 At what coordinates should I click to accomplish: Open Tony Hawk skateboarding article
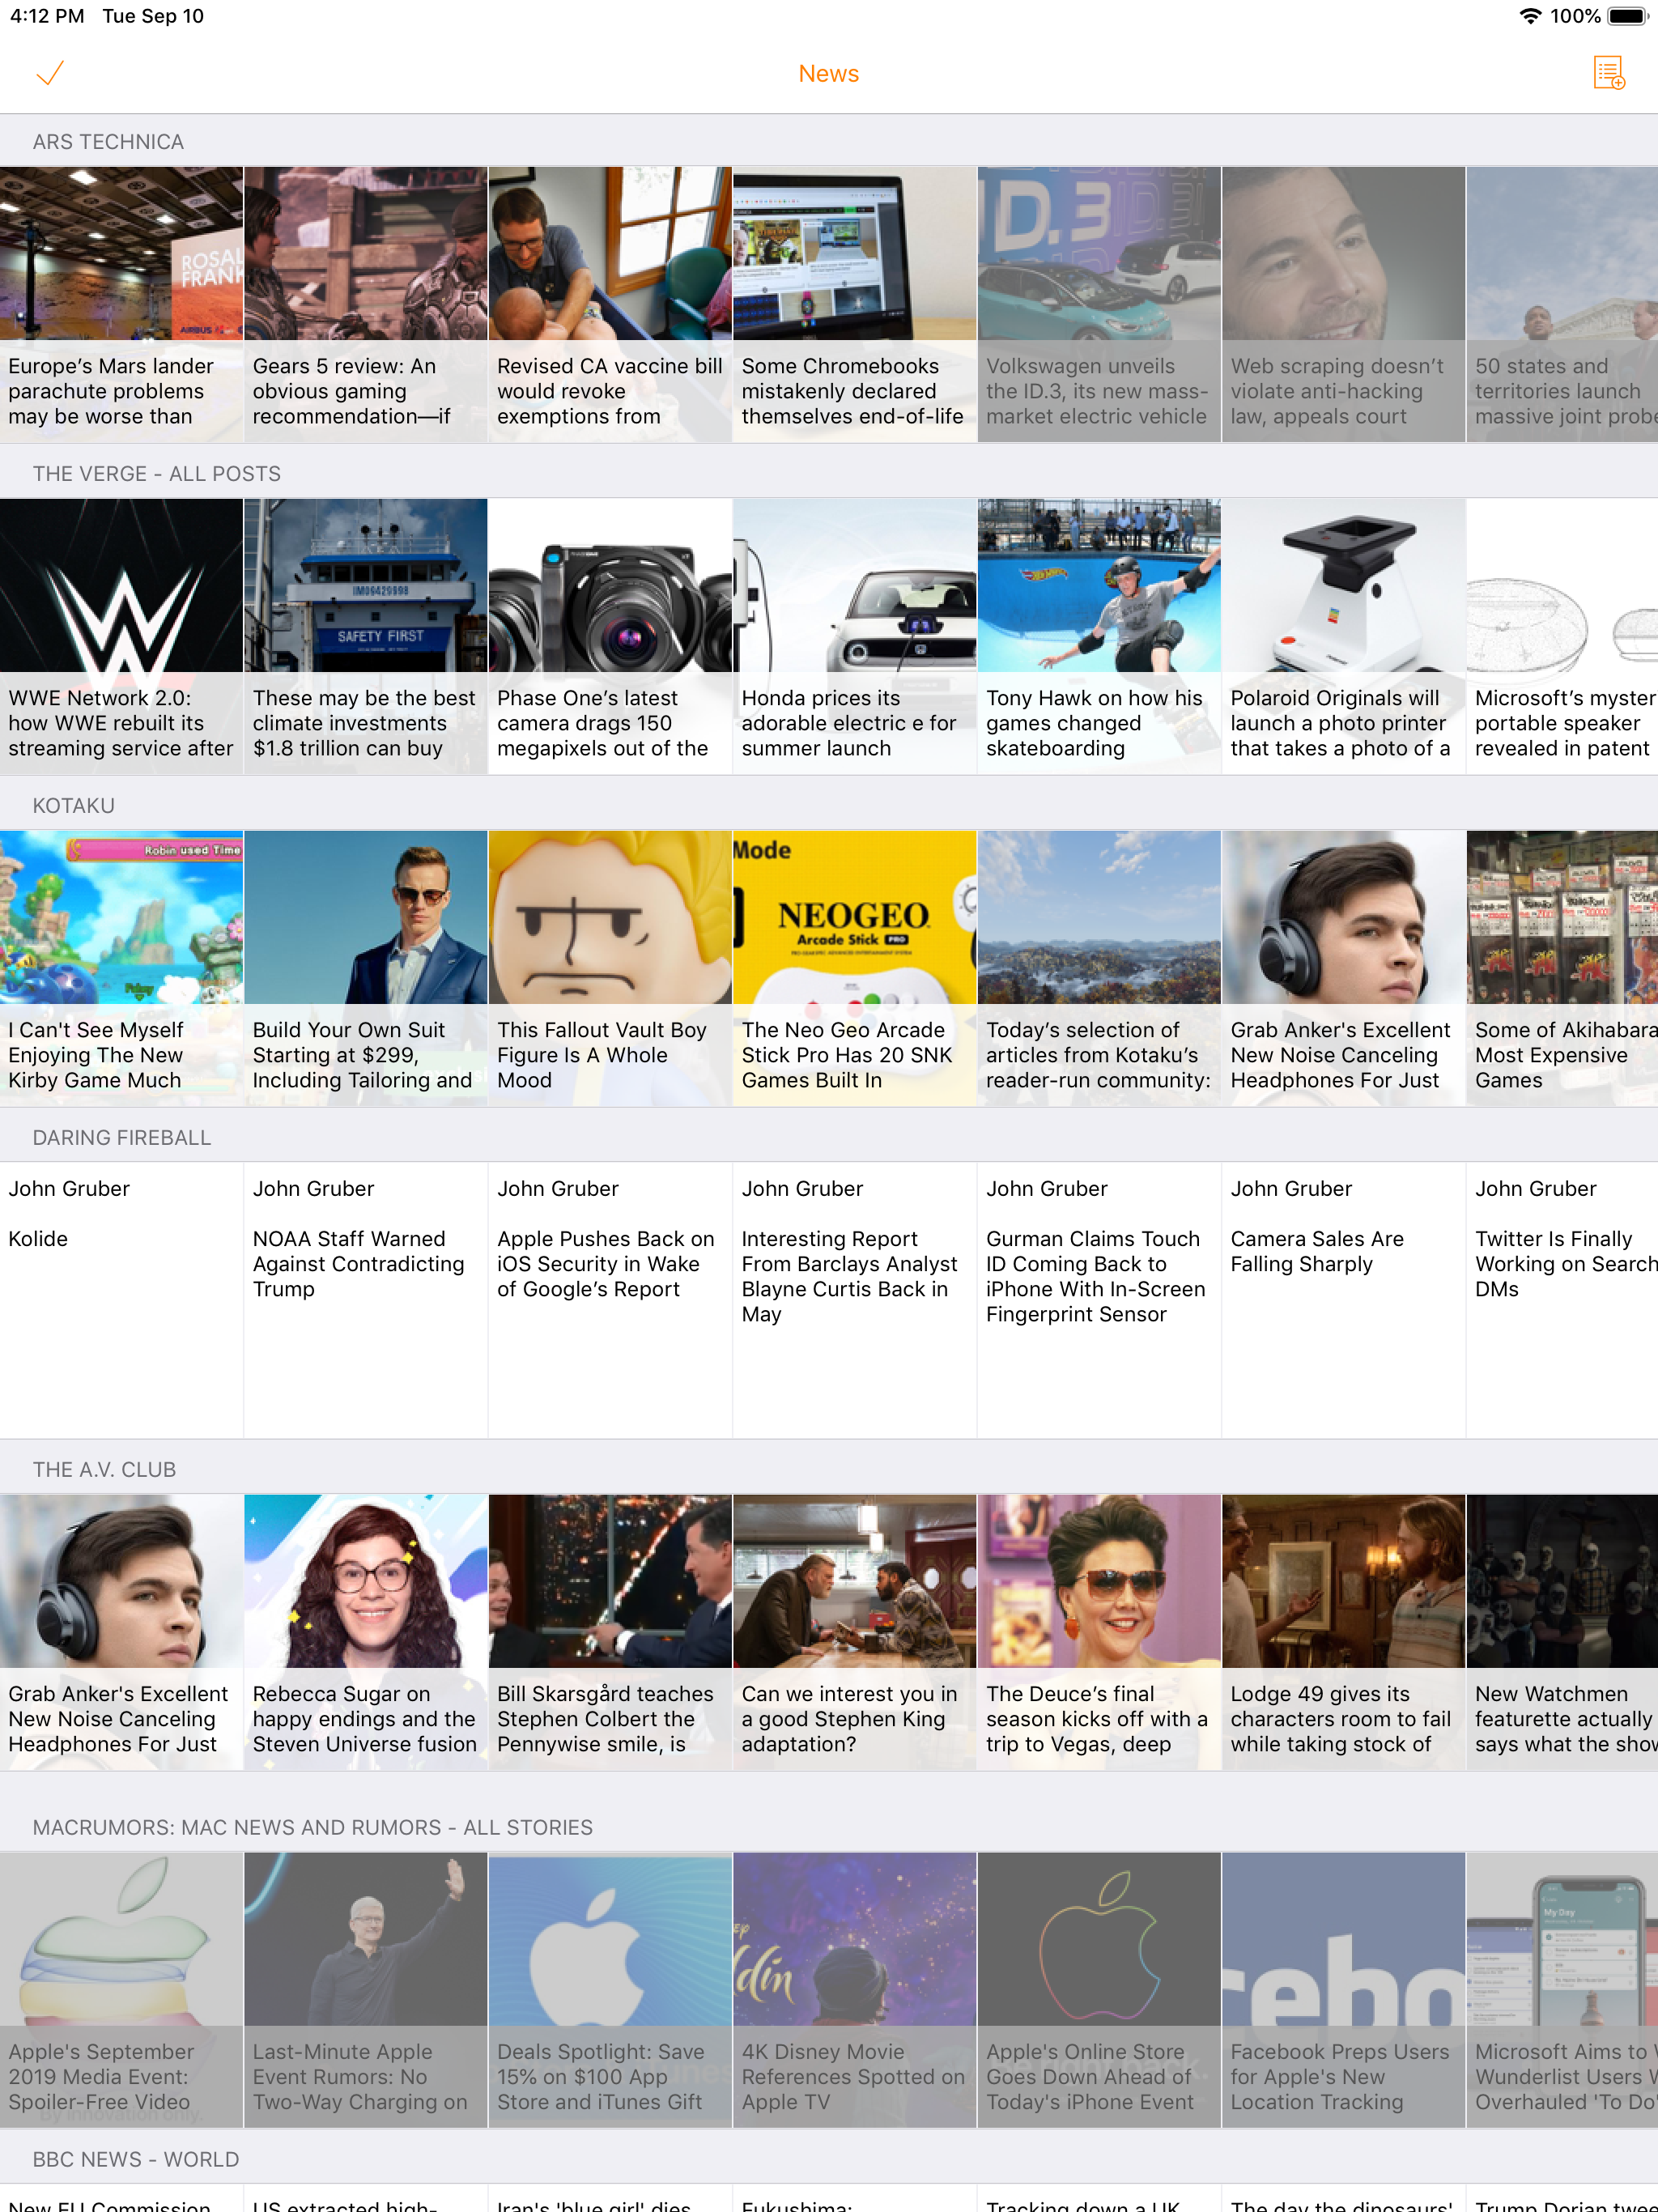1098,636
